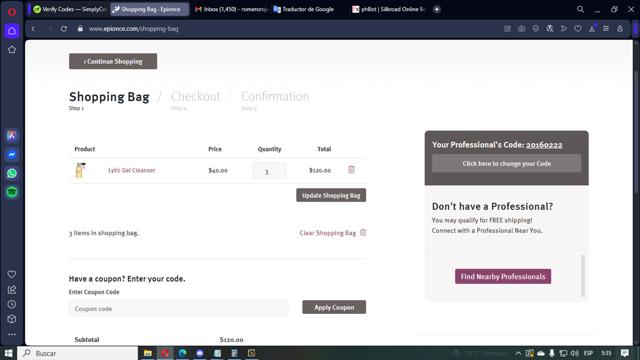
Task: Open the profile account icon
Action: tap(620, 29)
